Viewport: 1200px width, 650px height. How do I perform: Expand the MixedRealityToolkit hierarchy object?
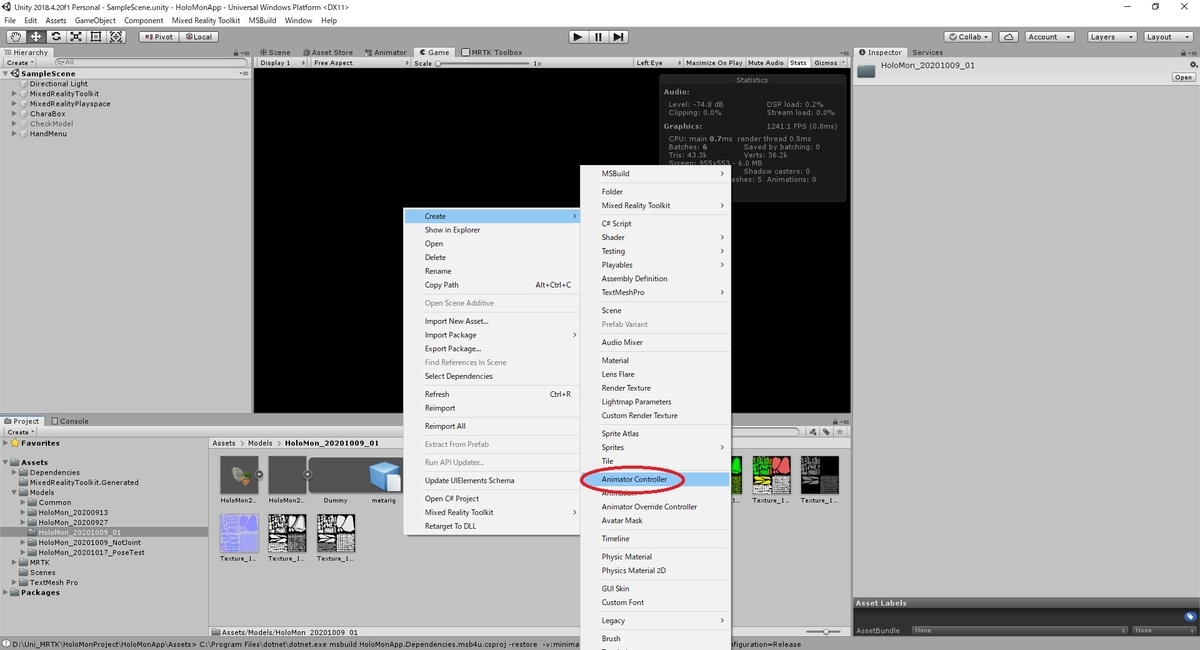click(x=15, y=94)
